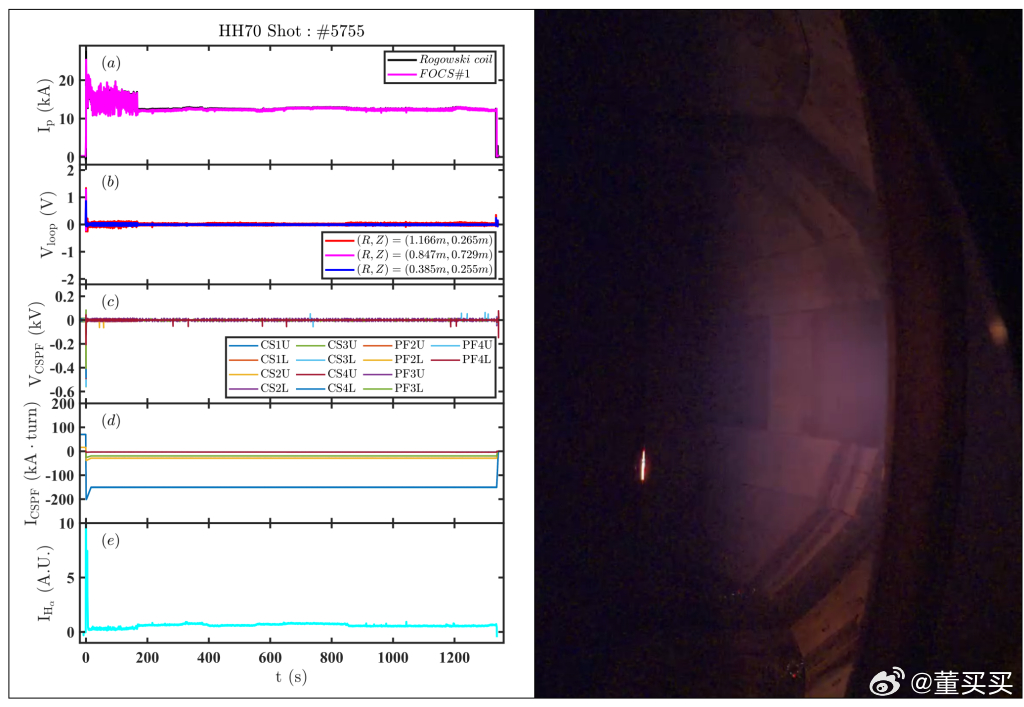Screen dimensions: 1024x707
Task: Click the -0.4 tick on the VCSPF axis
Action: (x=63, y=368)
